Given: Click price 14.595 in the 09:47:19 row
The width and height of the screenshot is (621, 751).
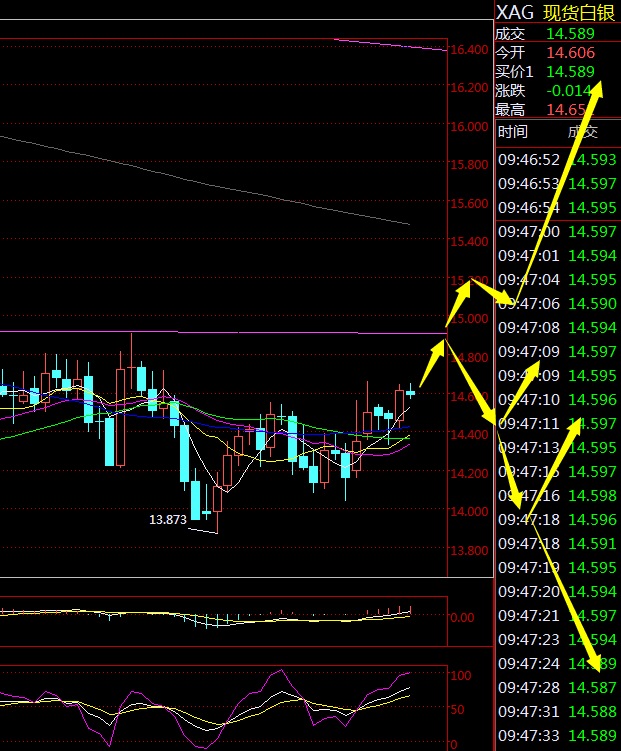Looking at the screenshot, I should tap(592, 568).
